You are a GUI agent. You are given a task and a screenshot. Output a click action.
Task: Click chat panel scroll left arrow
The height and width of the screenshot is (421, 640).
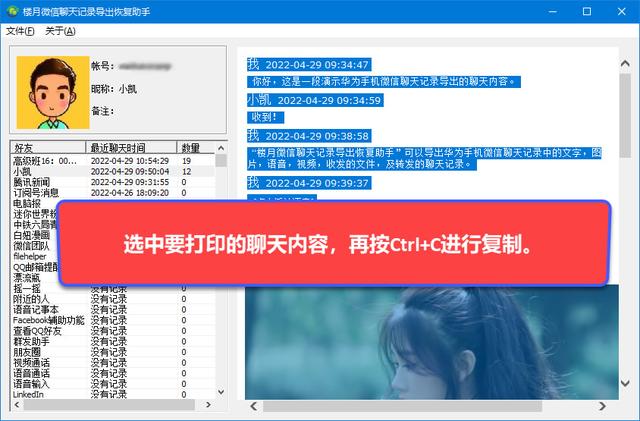tap(253, 406)
